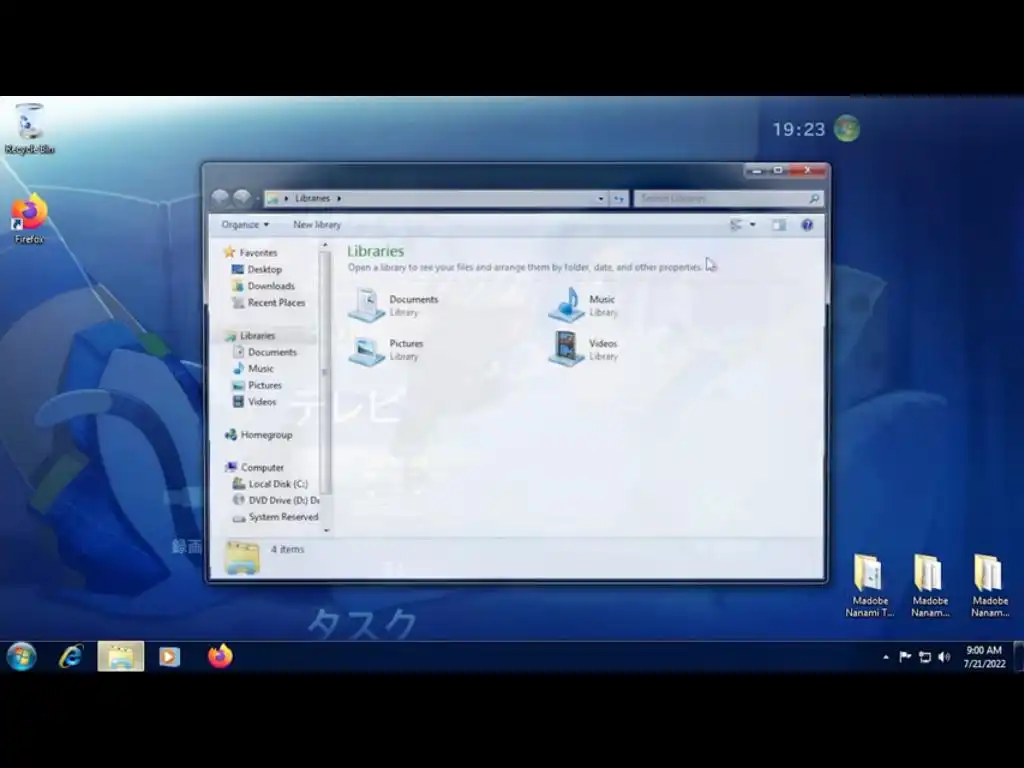Open address bar history dropdown arrow
The width and height of the screenshot is (1024, 768).
(601, 199)
